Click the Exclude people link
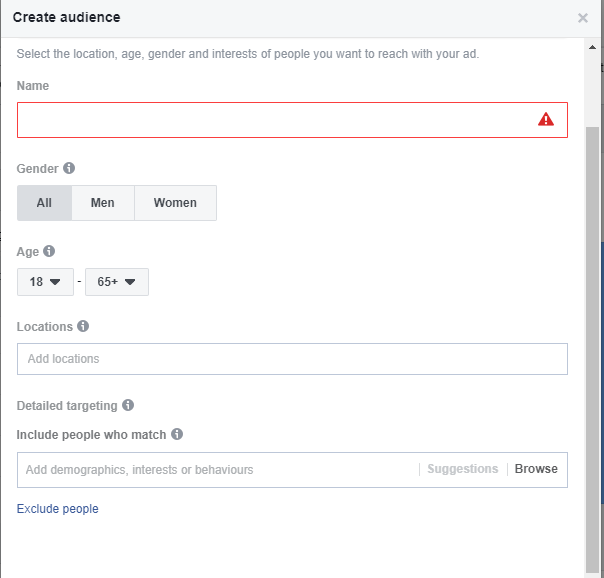This screenshot has height=578, width=604. point(57,509)
